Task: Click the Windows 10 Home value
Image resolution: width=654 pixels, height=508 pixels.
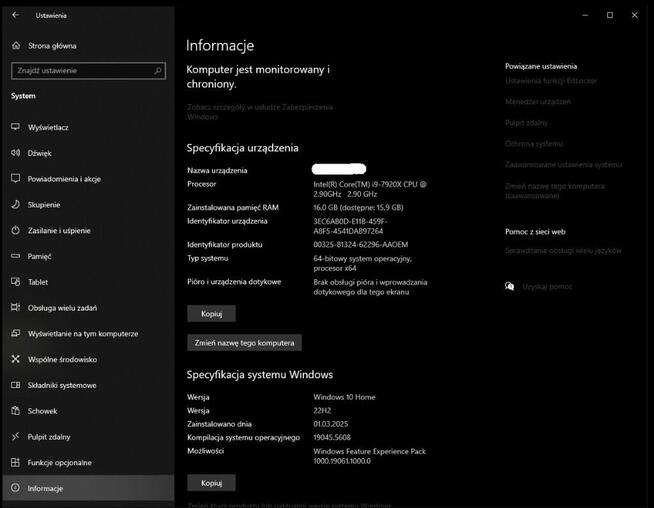Action: point(344,397)
